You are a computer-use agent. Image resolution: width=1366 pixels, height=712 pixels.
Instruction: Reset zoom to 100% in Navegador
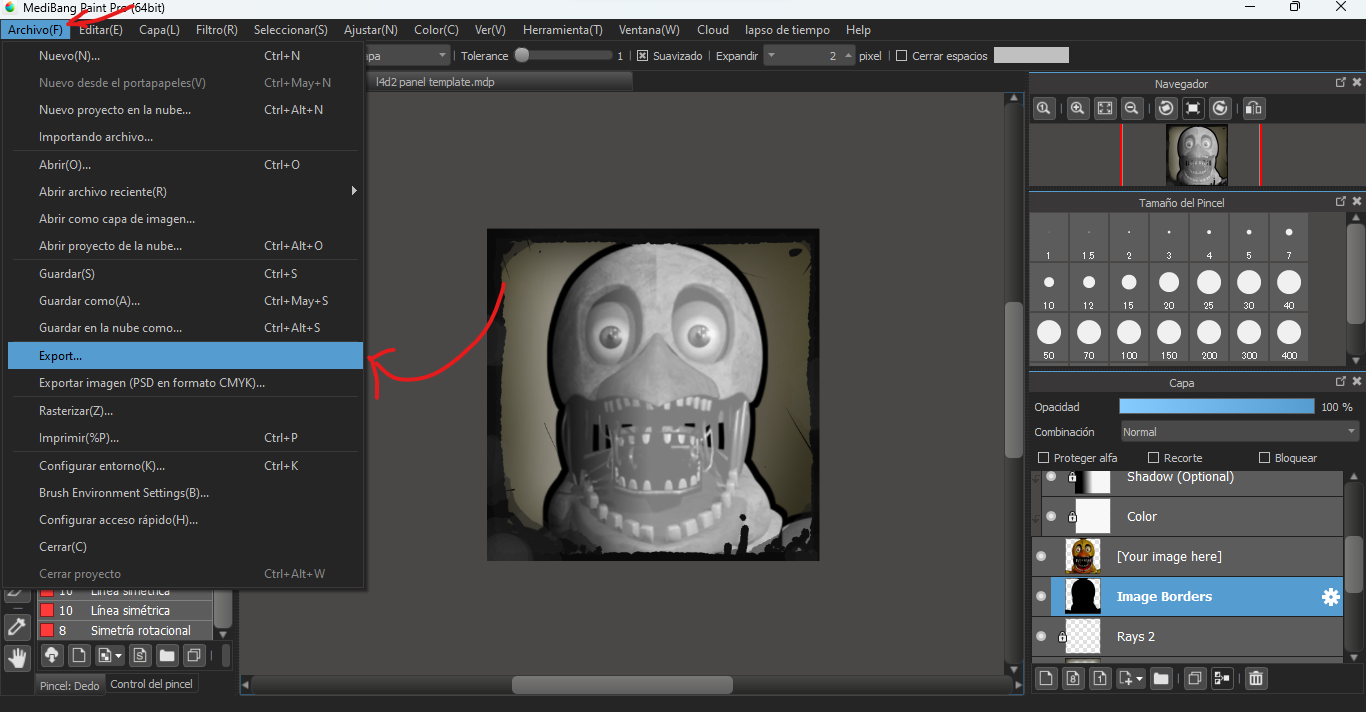coord(1043,108)
